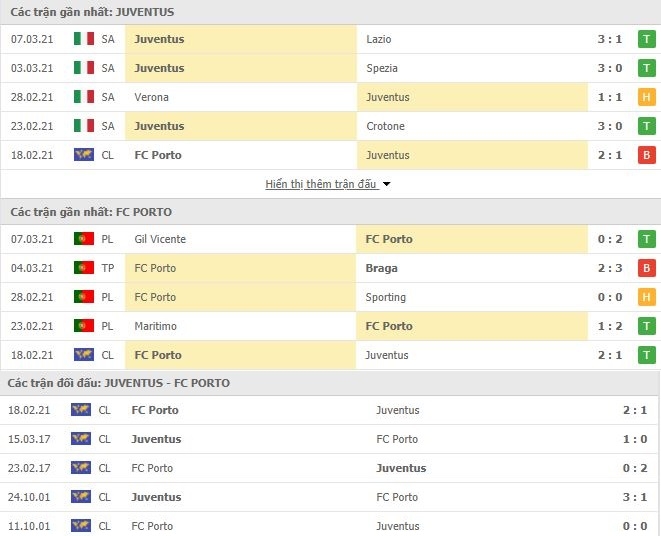
Task: Click the Italy flag on the Juventus–Lazio row
Action: click(x=83, y=39)
